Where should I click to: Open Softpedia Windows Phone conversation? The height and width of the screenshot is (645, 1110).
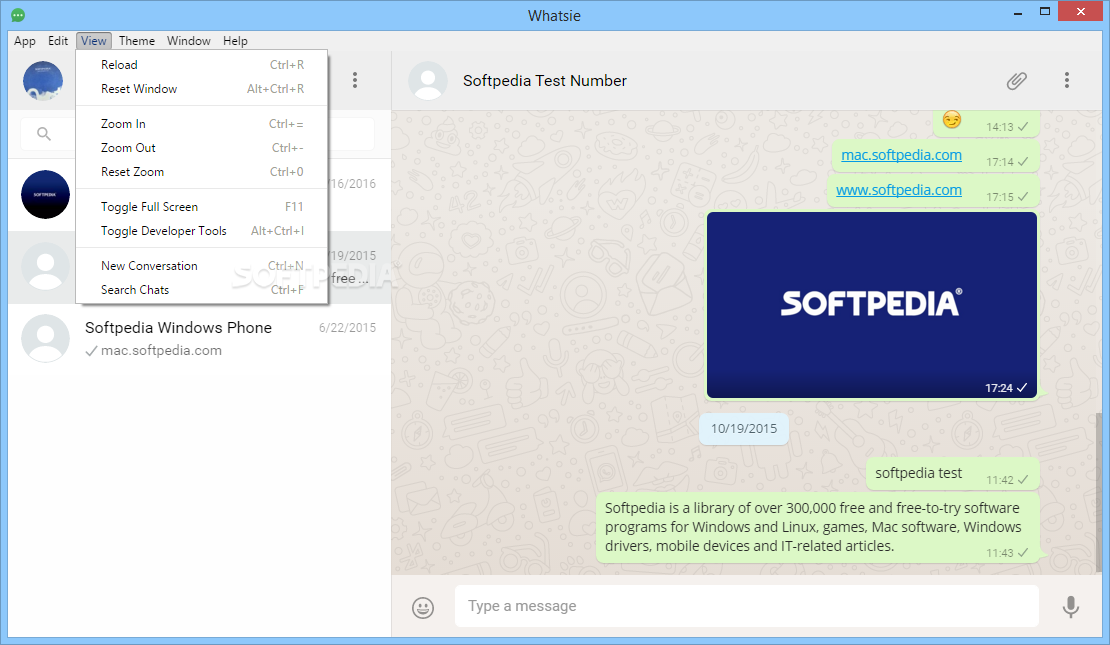coord(200,339)
